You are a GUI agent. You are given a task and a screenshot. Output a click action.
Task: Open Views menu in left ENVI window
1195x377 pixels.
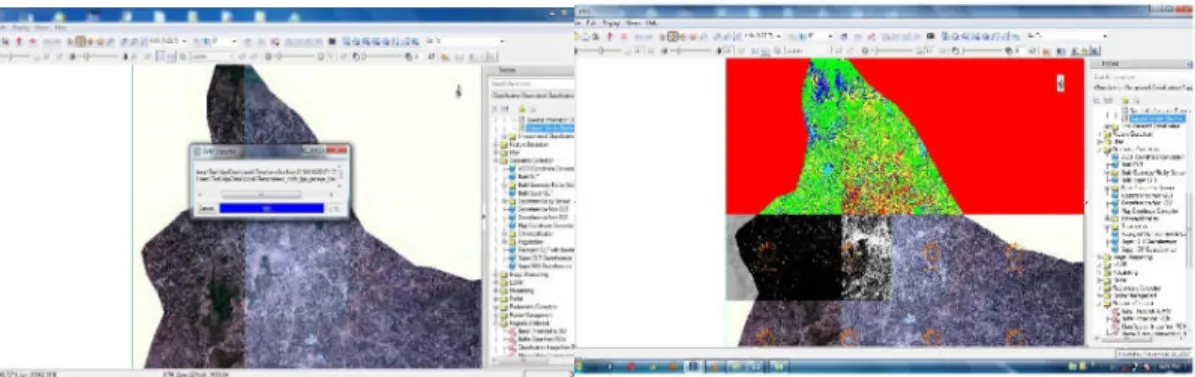click(42, 28)
